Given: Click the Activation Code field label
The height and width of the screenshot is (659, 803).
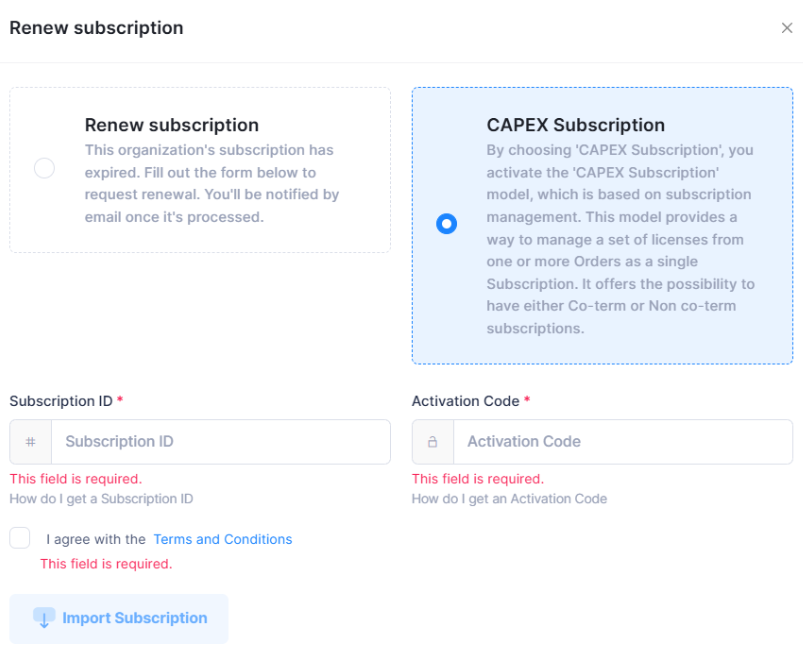Looking at the screenshot, I should point(465,401).
